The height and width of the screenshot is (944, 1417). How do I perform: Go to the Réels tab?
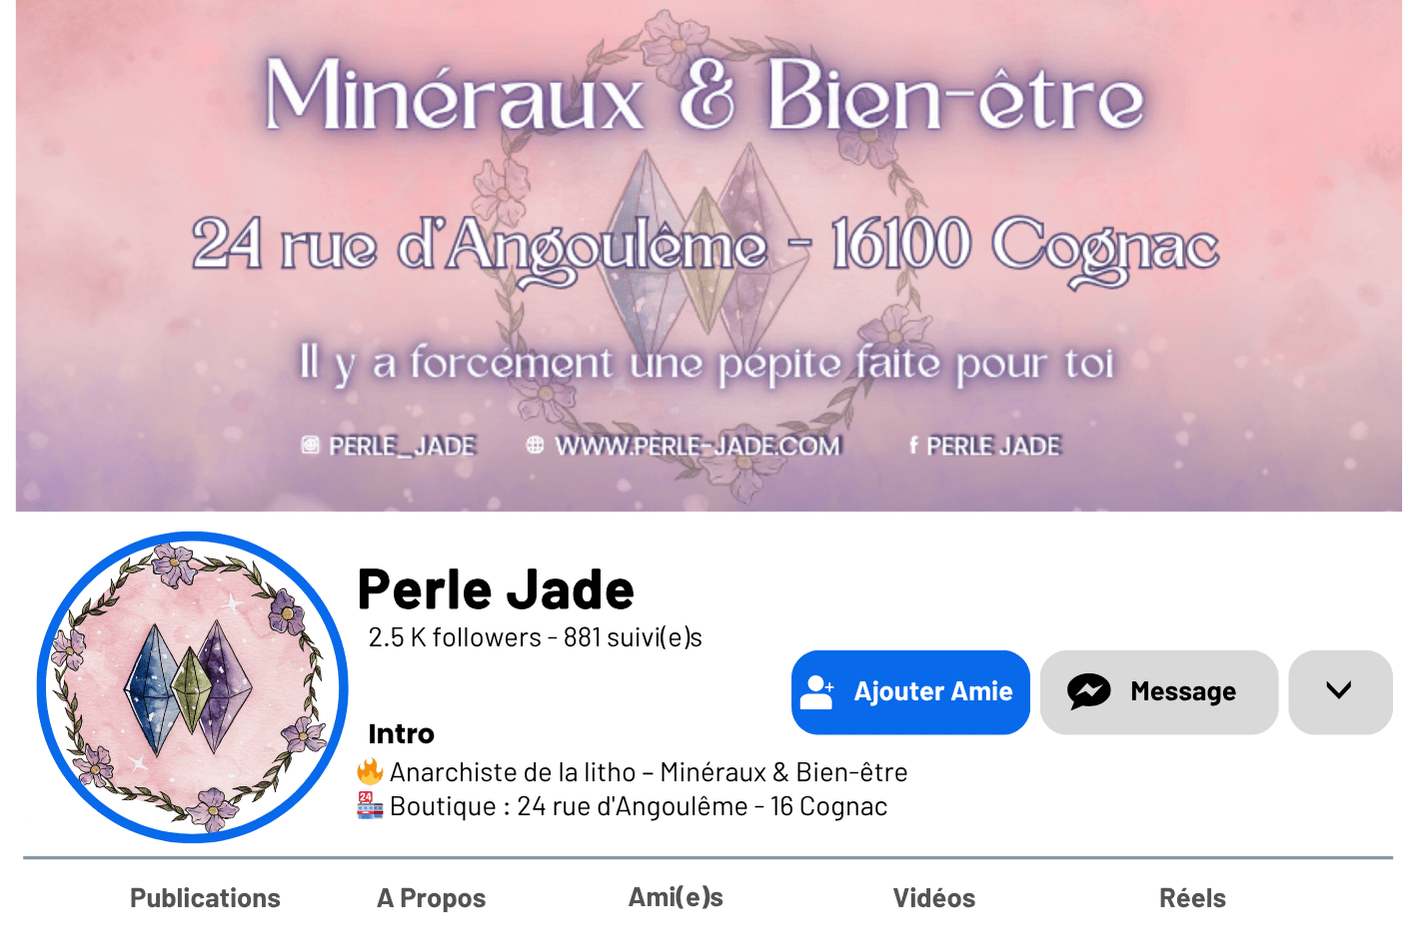point(1192,898)
